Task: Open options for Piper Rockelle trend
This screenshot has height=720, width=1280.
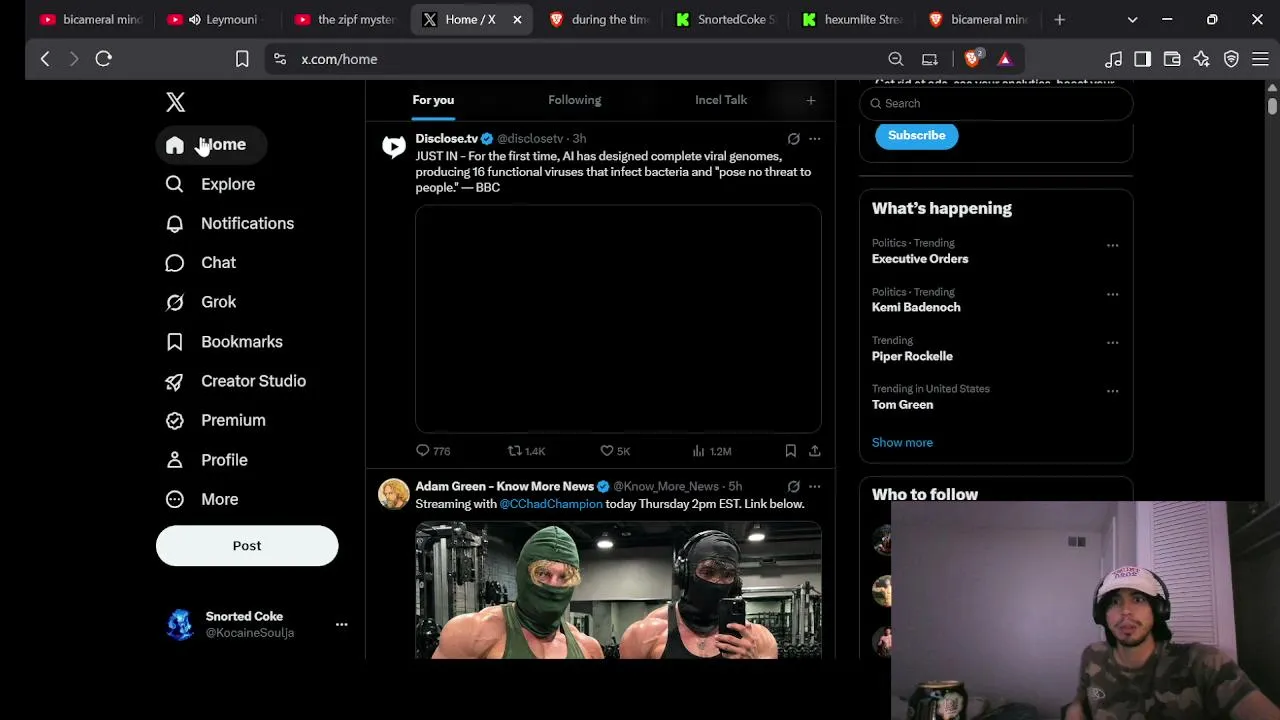Action: tap(1112, 343)
